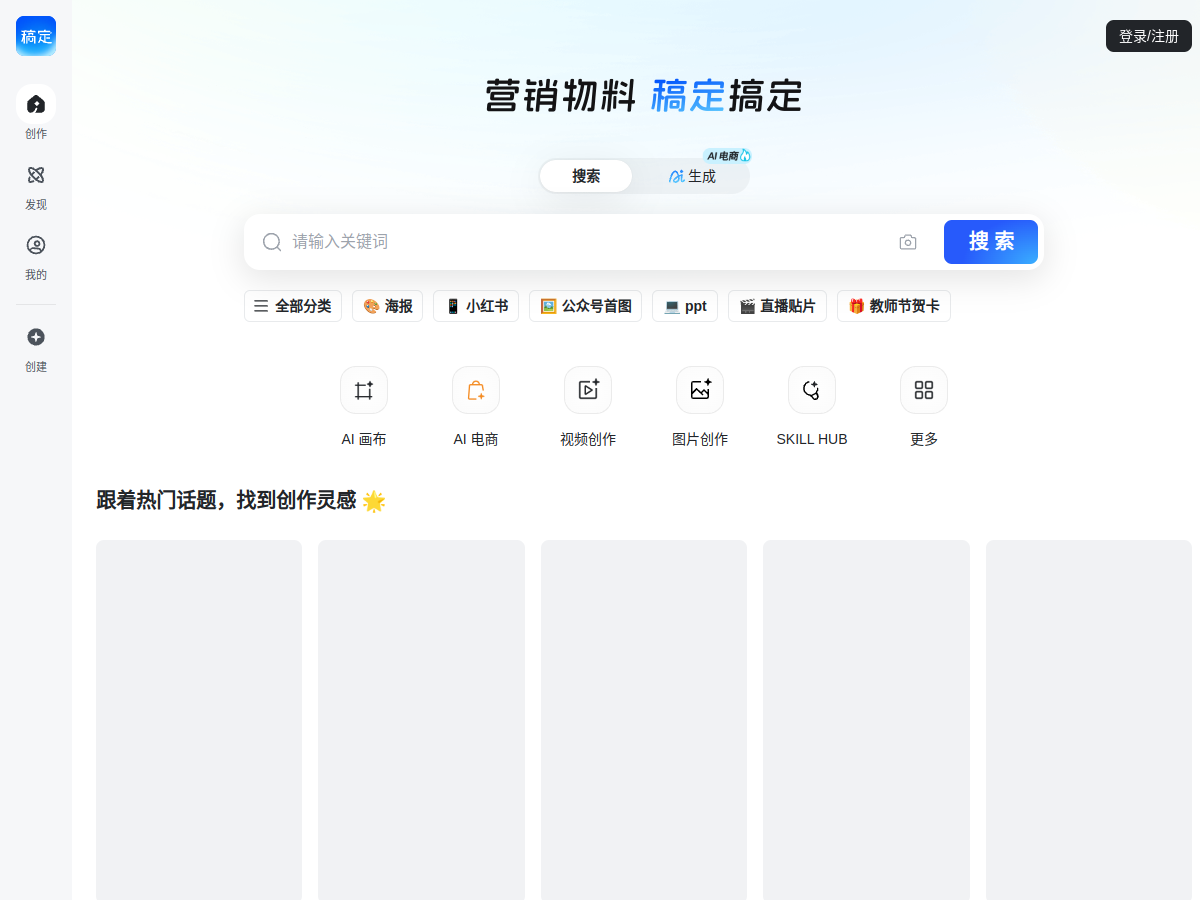Open the SKILL HUB icon
Viewport: 1200px width, 900px height.
click(x=812, y=390)
